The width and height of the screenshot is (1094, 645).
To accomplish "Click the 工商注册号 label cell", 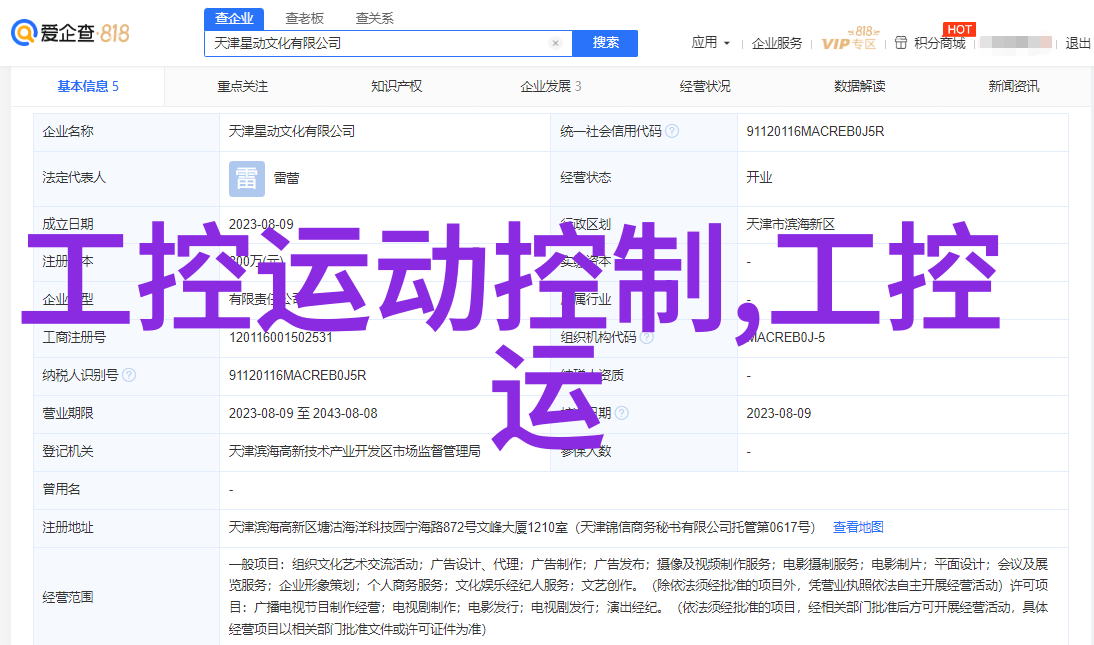I will click(x=126, y=338).
